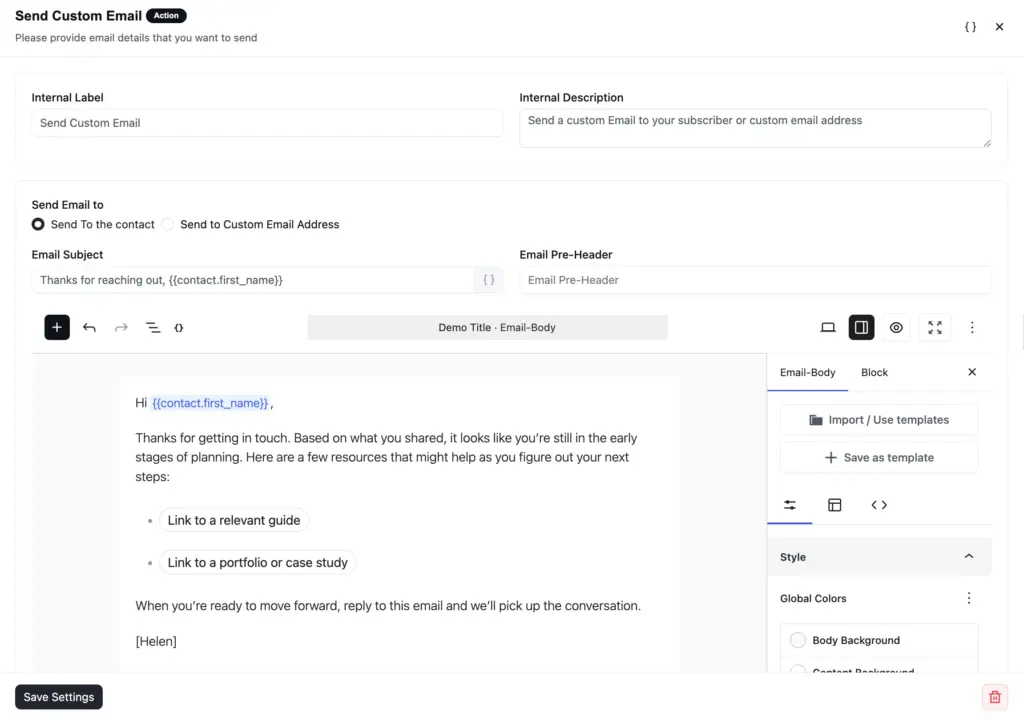Preview the email with eye icon

(896, 327)
